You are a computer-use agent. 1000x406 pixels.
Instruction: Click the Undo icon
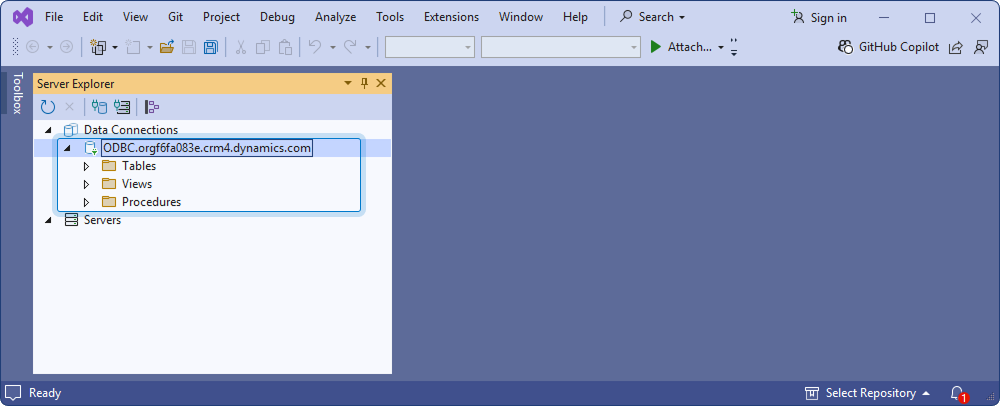click(x=315, y=47)
